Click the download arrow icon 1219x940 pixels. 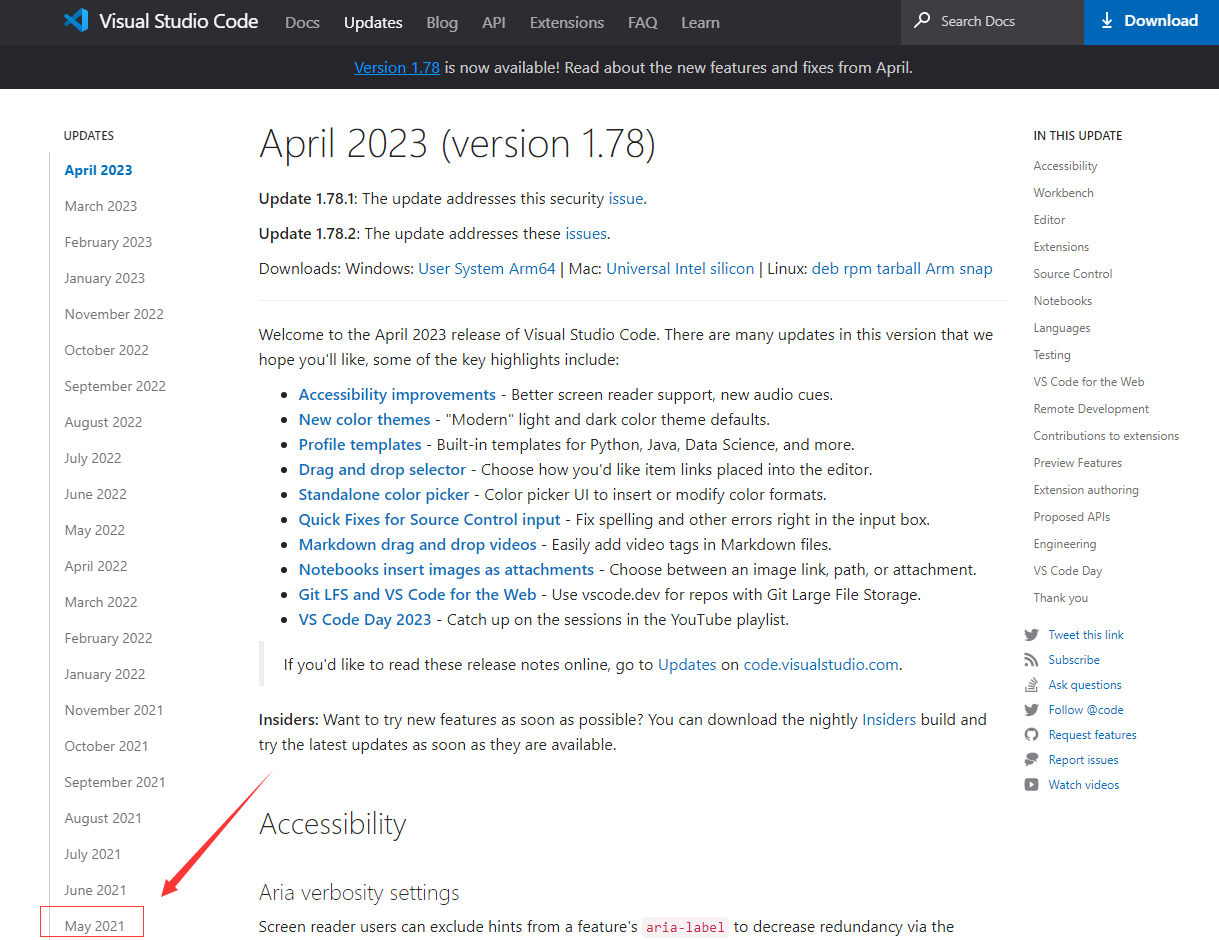[x=1107, y=21]
